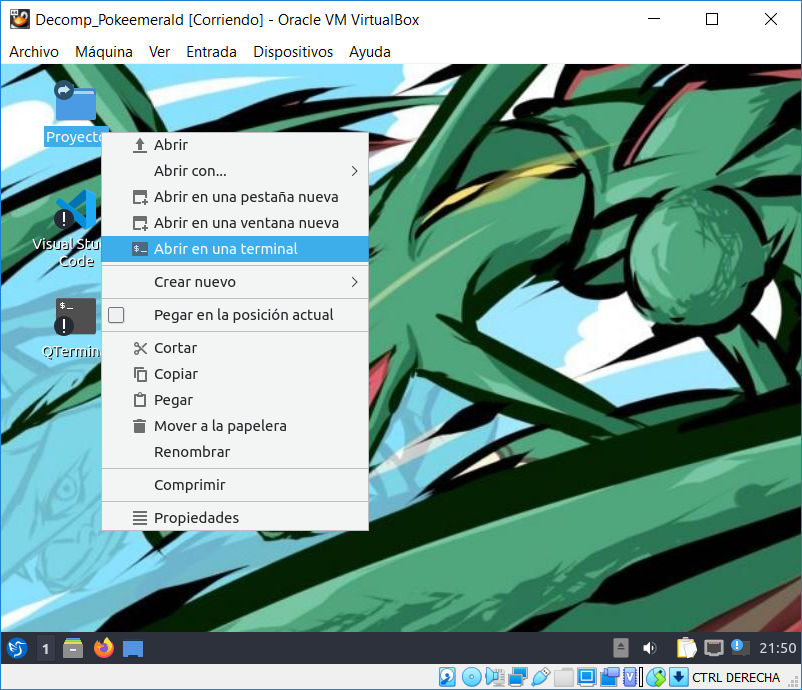Select 'Propiedades' from the context menu
This screenshot has width=802, height=690.
pyautogui.click(x=196, y=518)
